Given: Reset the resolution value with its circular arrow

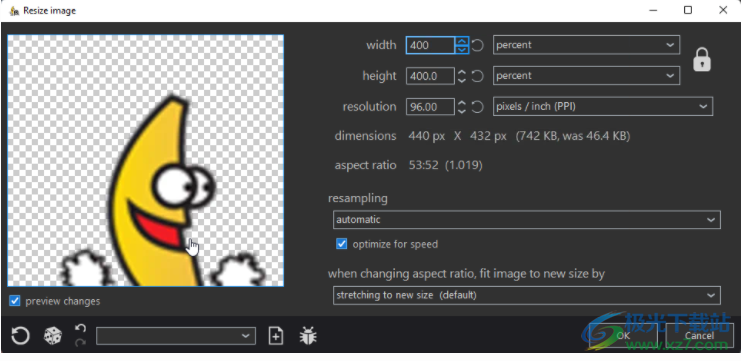Looking at the screenshot, I should click(x=478, y=107).
